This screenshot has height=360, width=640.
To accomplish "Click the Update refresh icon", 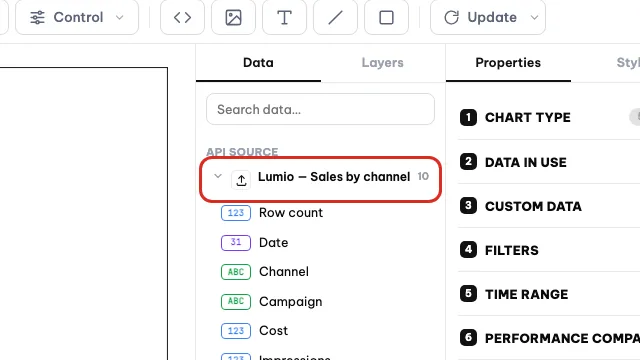I will (451, 18).
